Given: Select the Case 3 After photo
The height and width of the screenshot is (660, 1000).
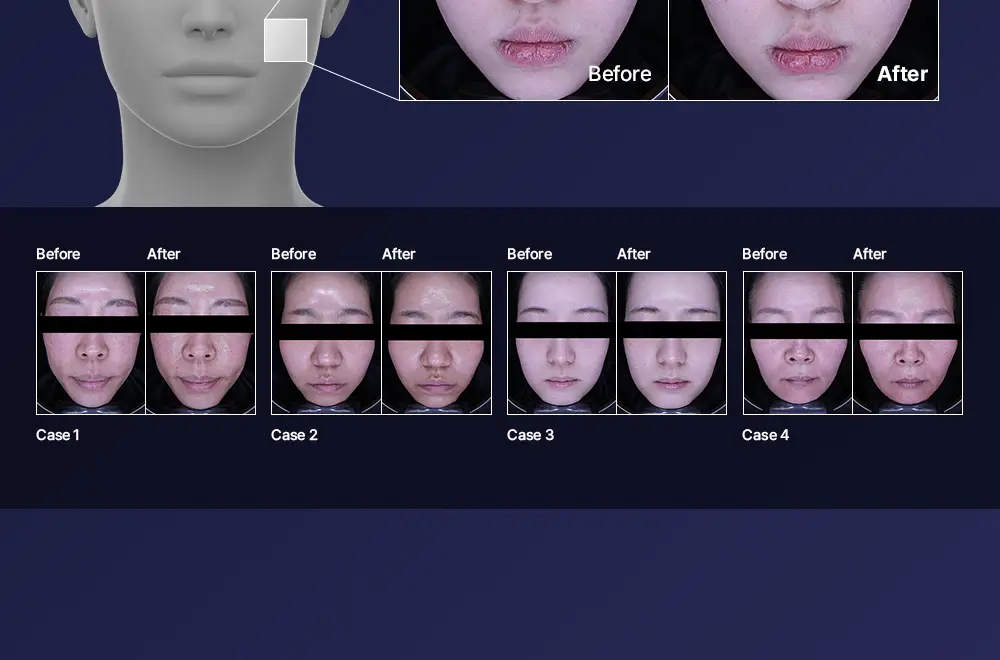Looking at the screenshot, I should 672,343.
